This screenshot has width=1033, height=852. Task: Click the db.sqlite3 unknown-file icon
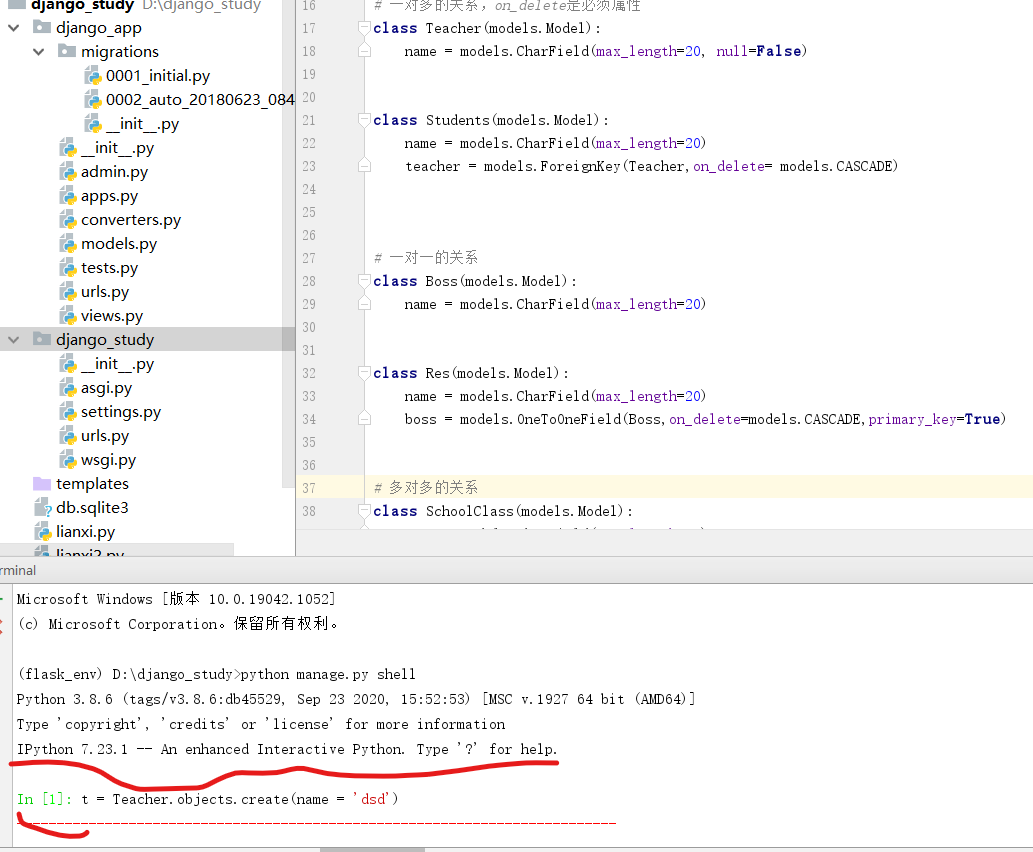tap(43, 507)
